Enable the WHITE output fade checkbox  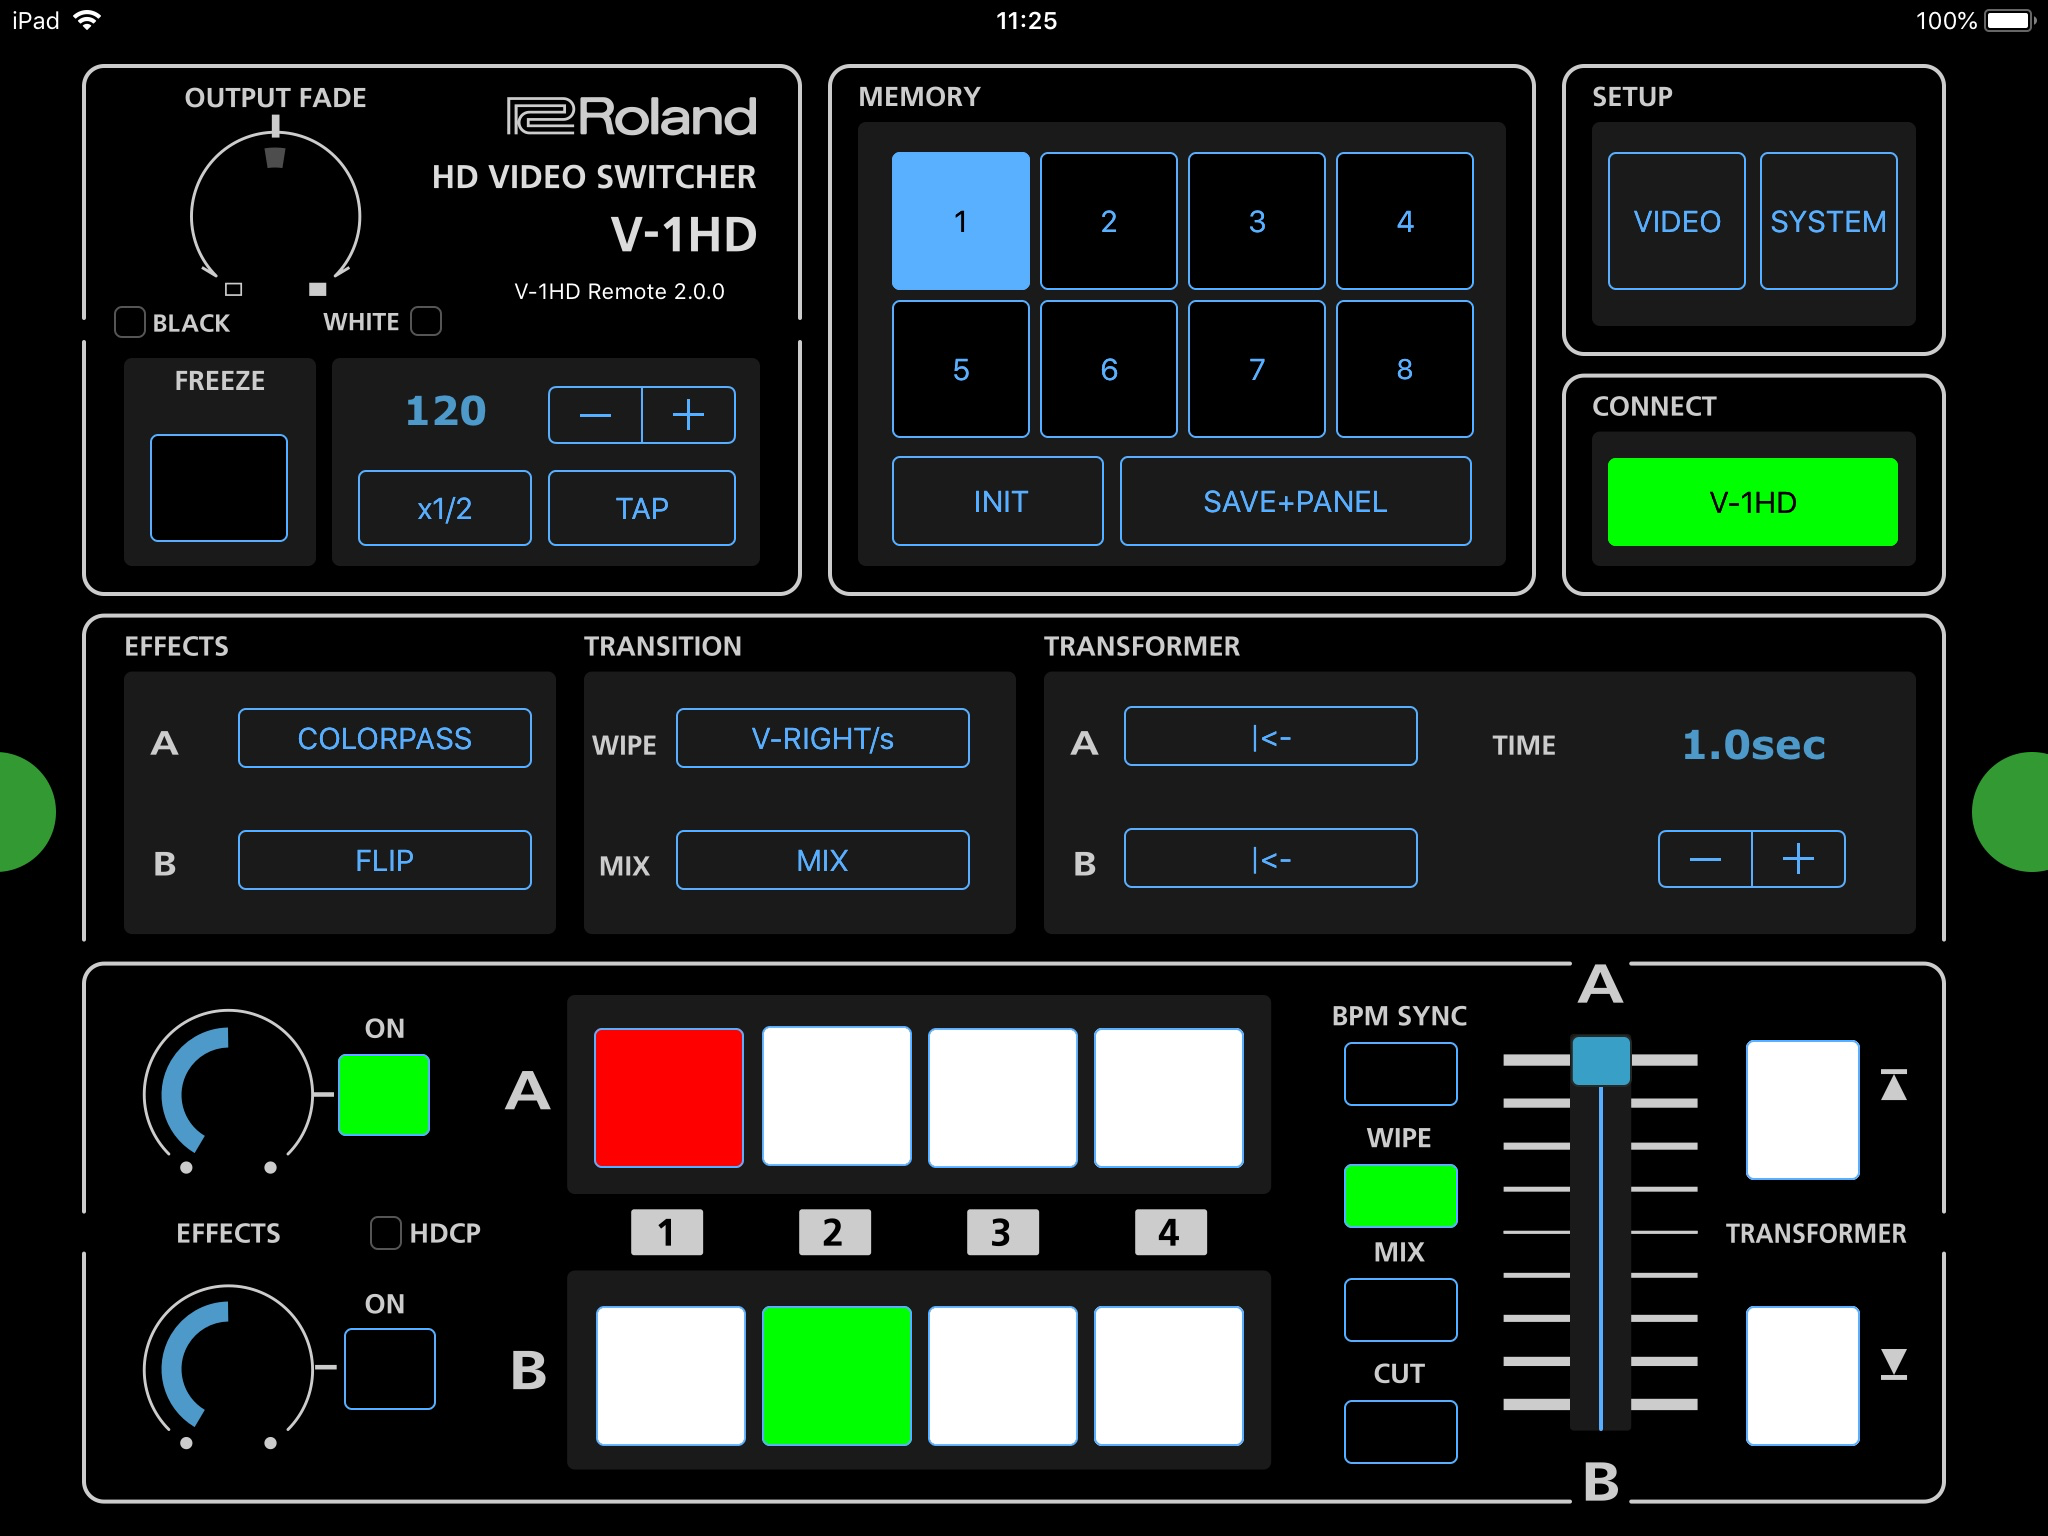pyautogui.click(x=426, y=321)
